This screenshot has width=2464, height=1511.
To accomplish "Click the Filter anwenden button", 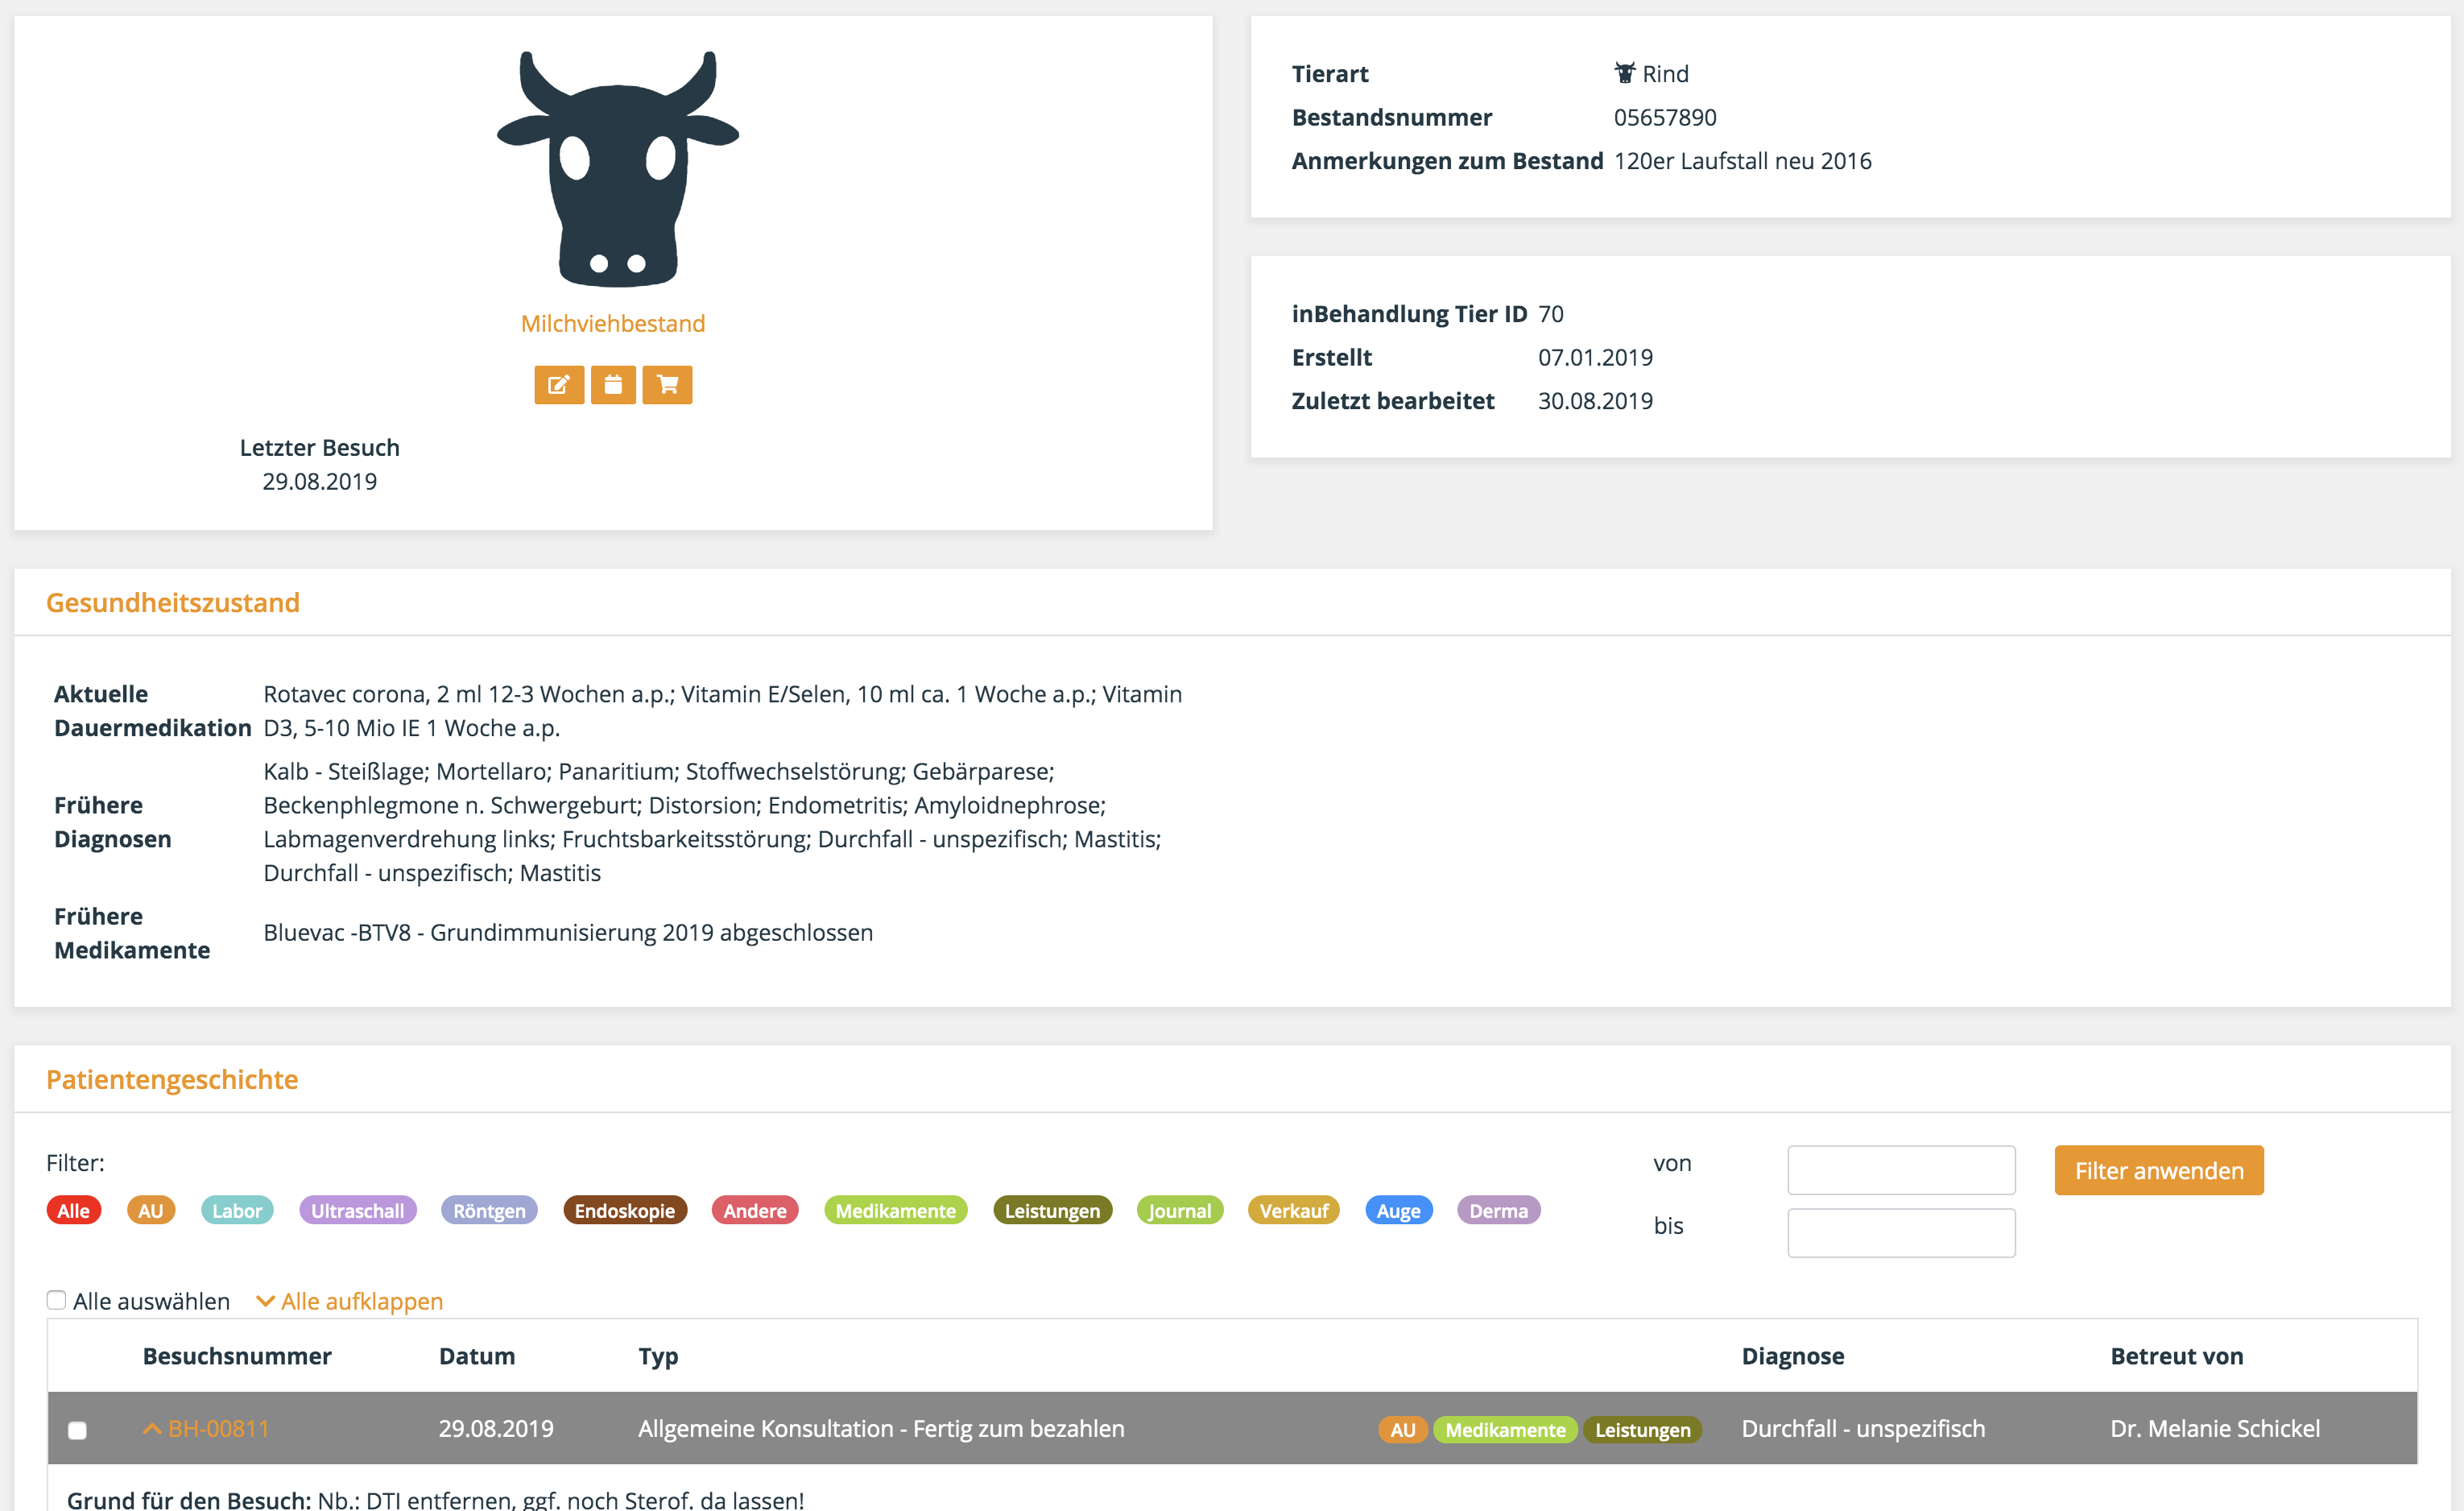I will click(2159, 1170).
